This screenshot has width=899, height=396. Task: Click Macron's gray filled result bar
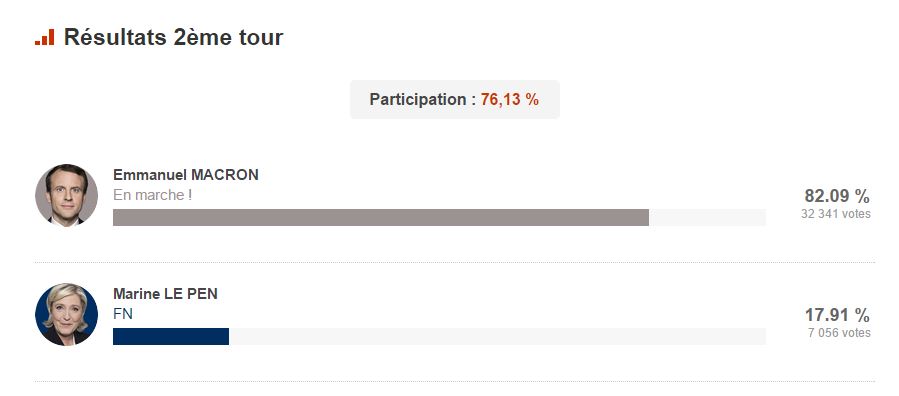pyautogui.click(x=381, y=217)
